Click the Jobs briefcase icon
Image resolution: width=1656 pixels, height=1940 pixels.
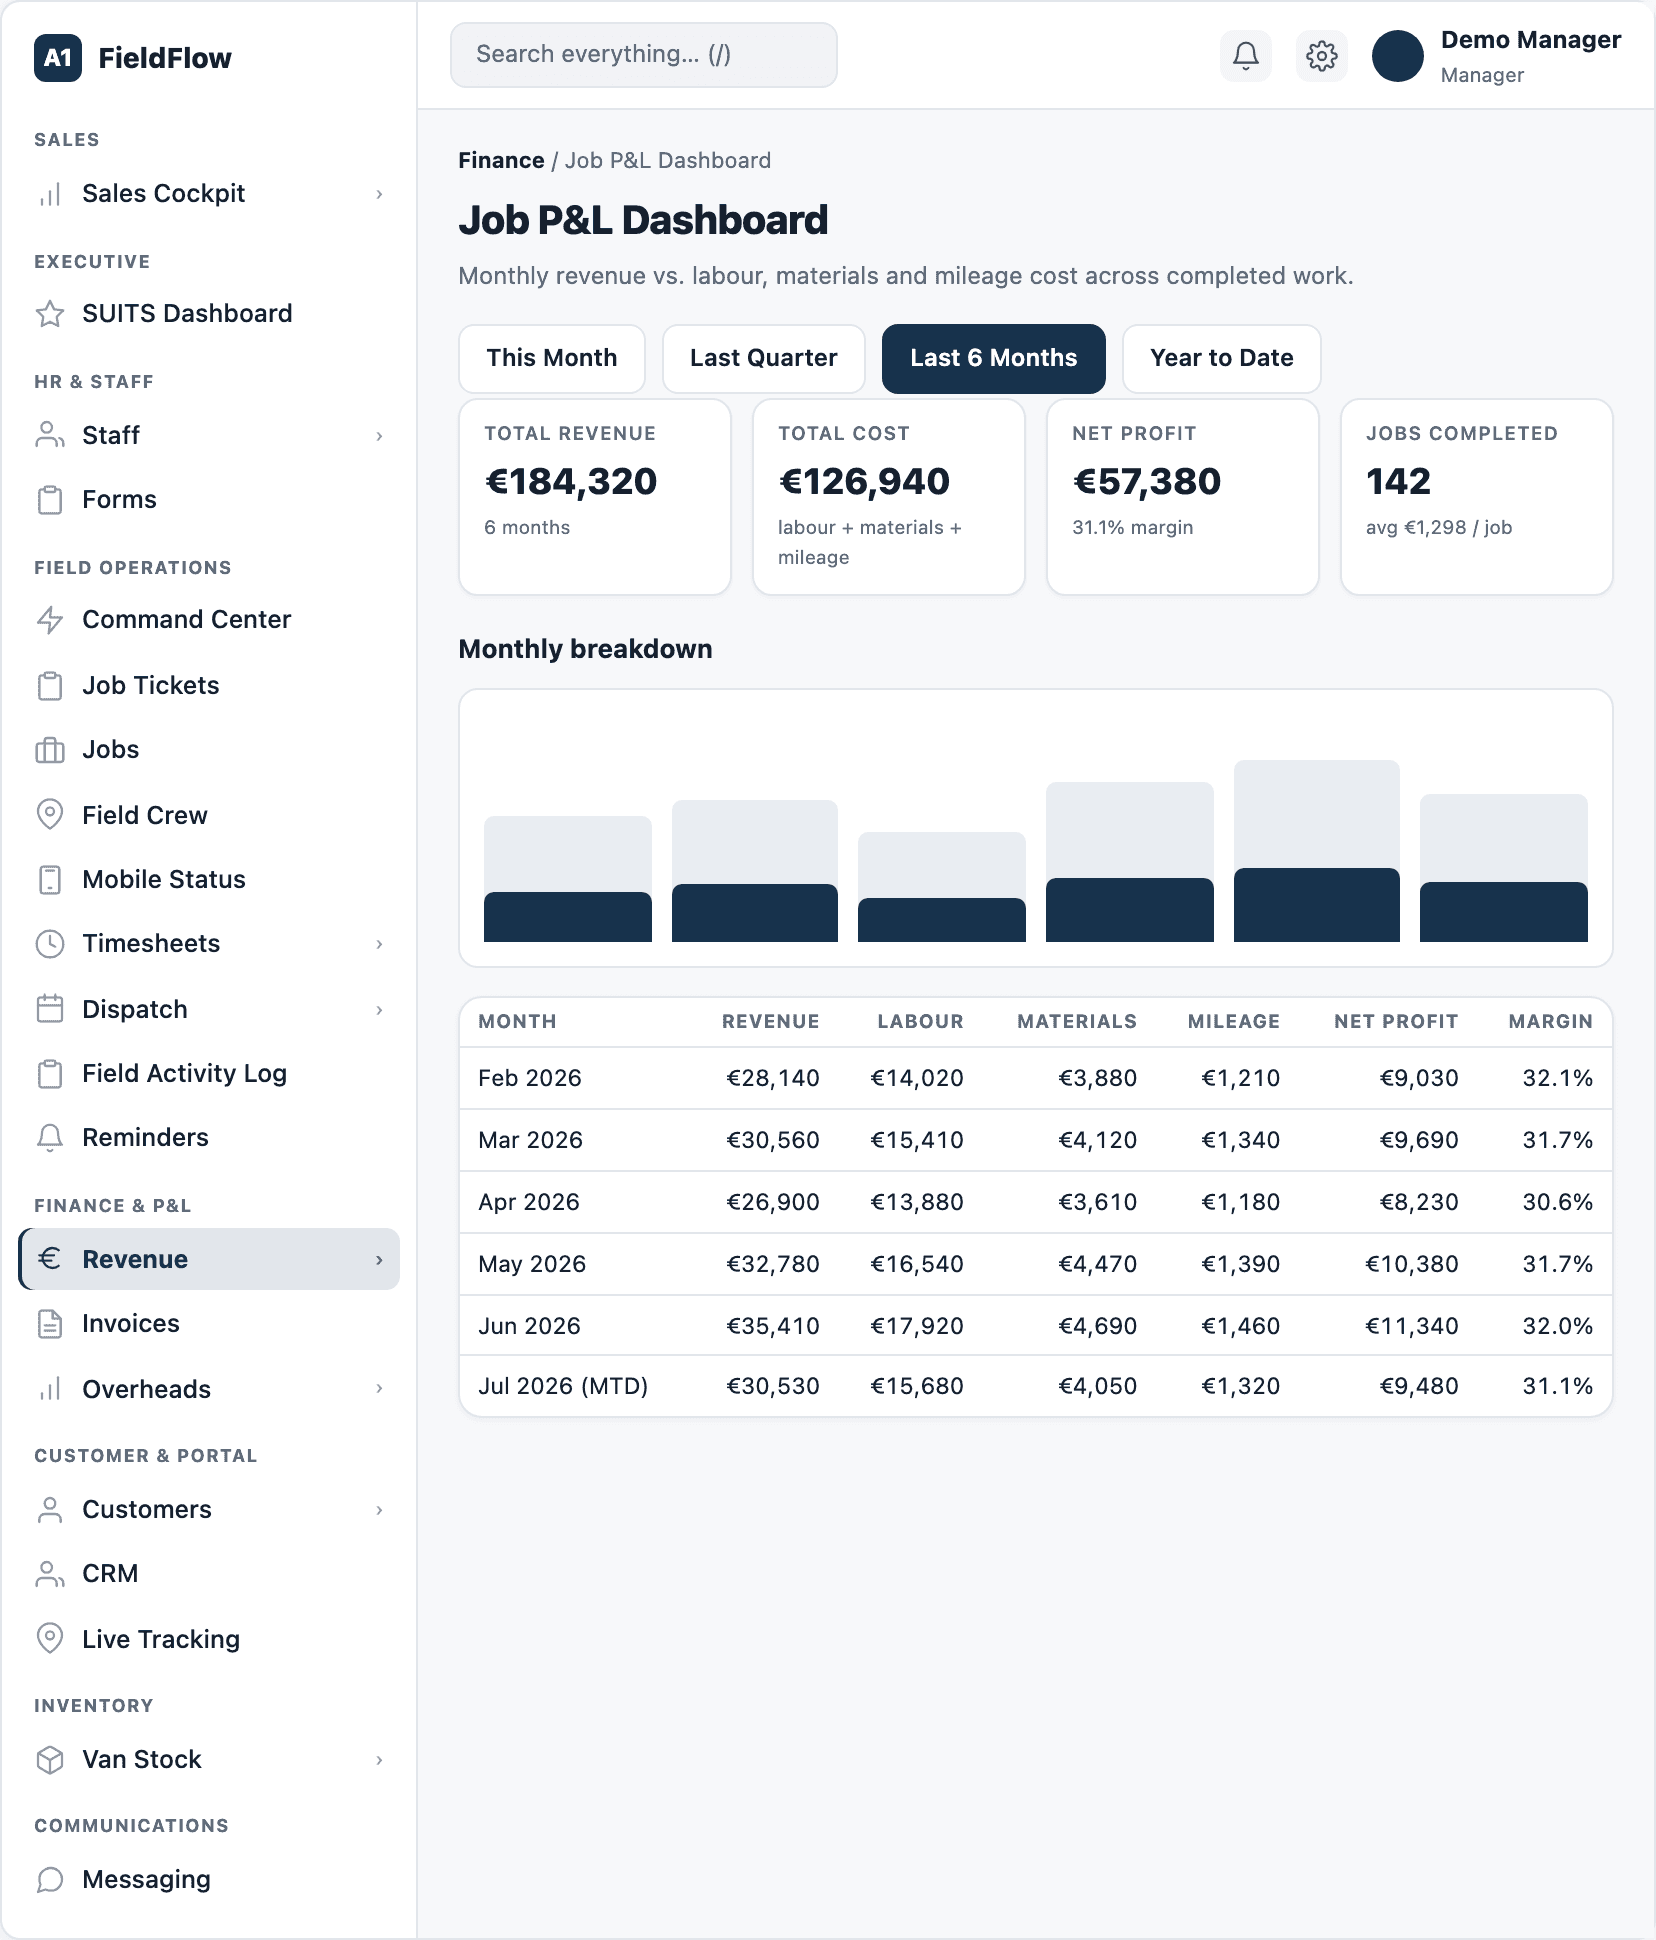pyautogui.click(x=50, y=750)
